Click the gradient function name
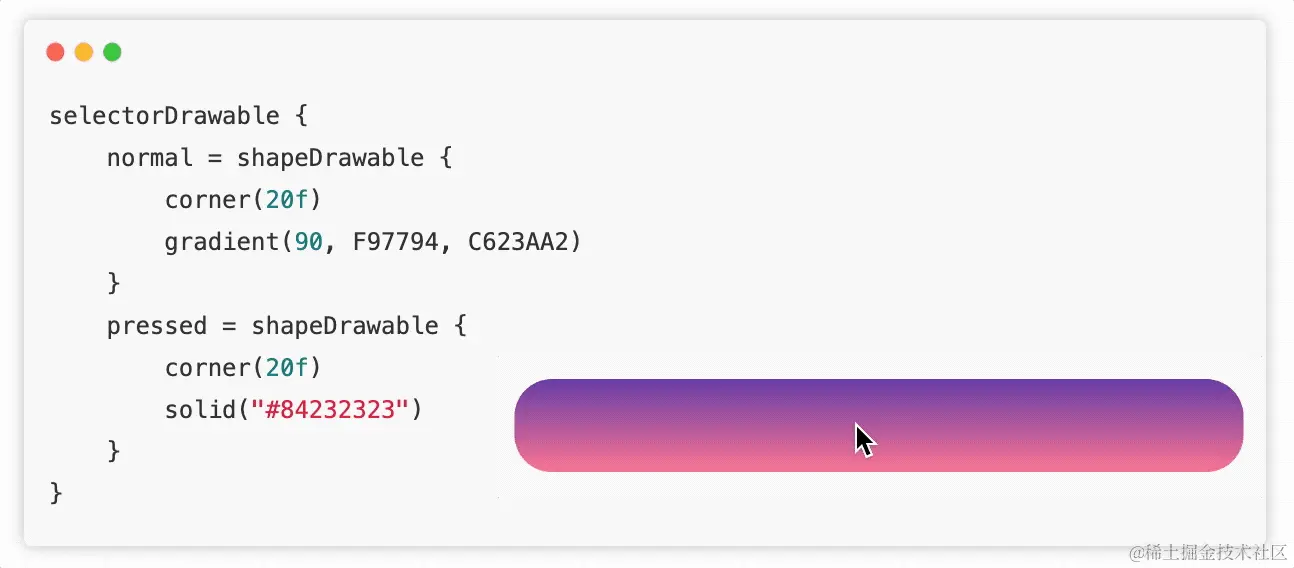The width and height of the screenshot is (1294, 568). [x=222, y=242]
